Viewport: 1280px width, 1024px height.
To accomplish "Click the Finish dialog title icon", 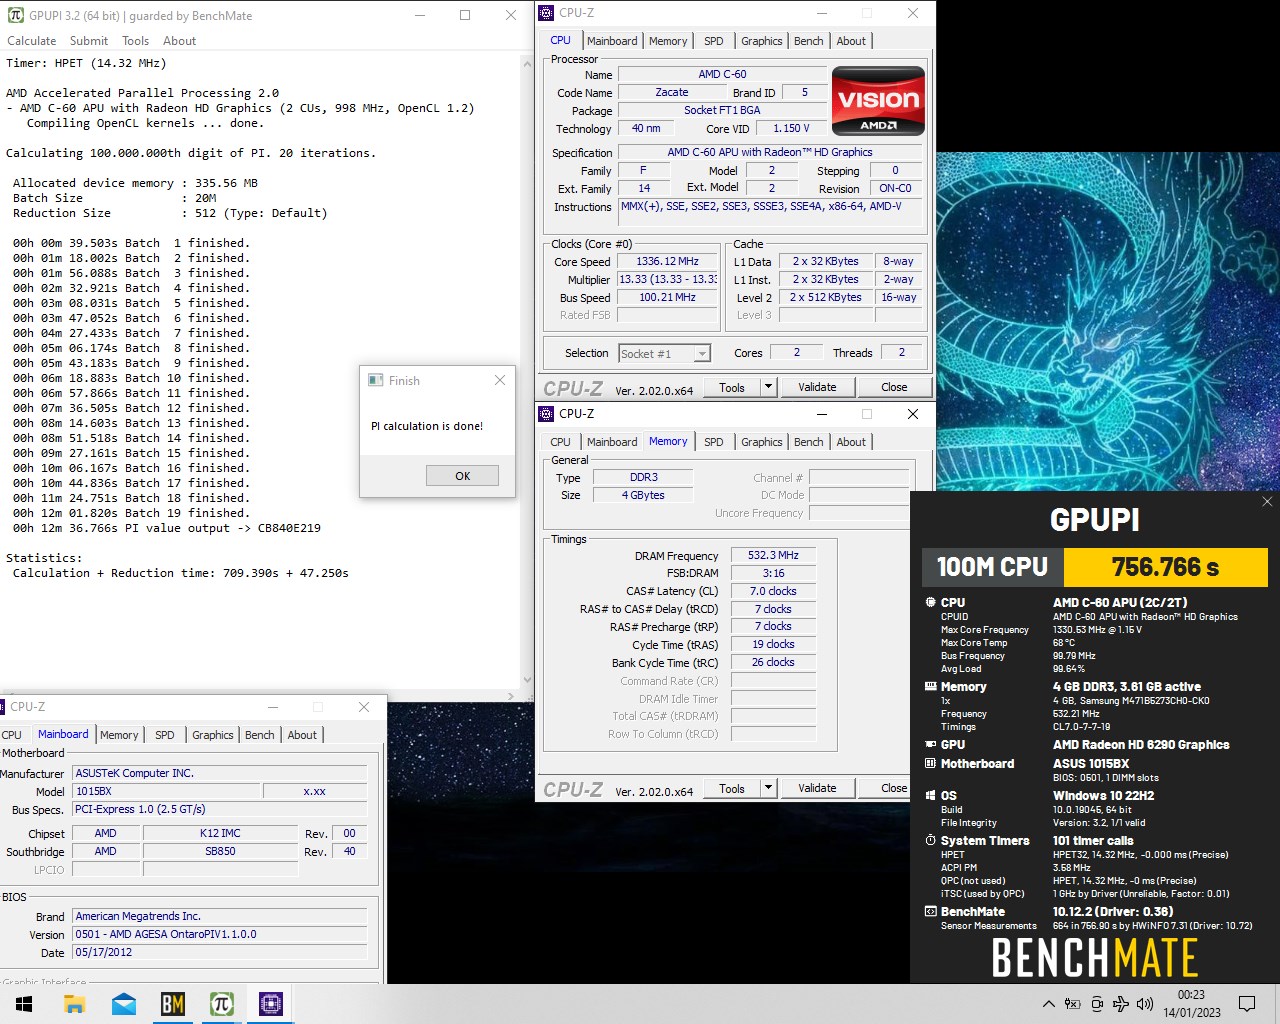I will [376, 380].
